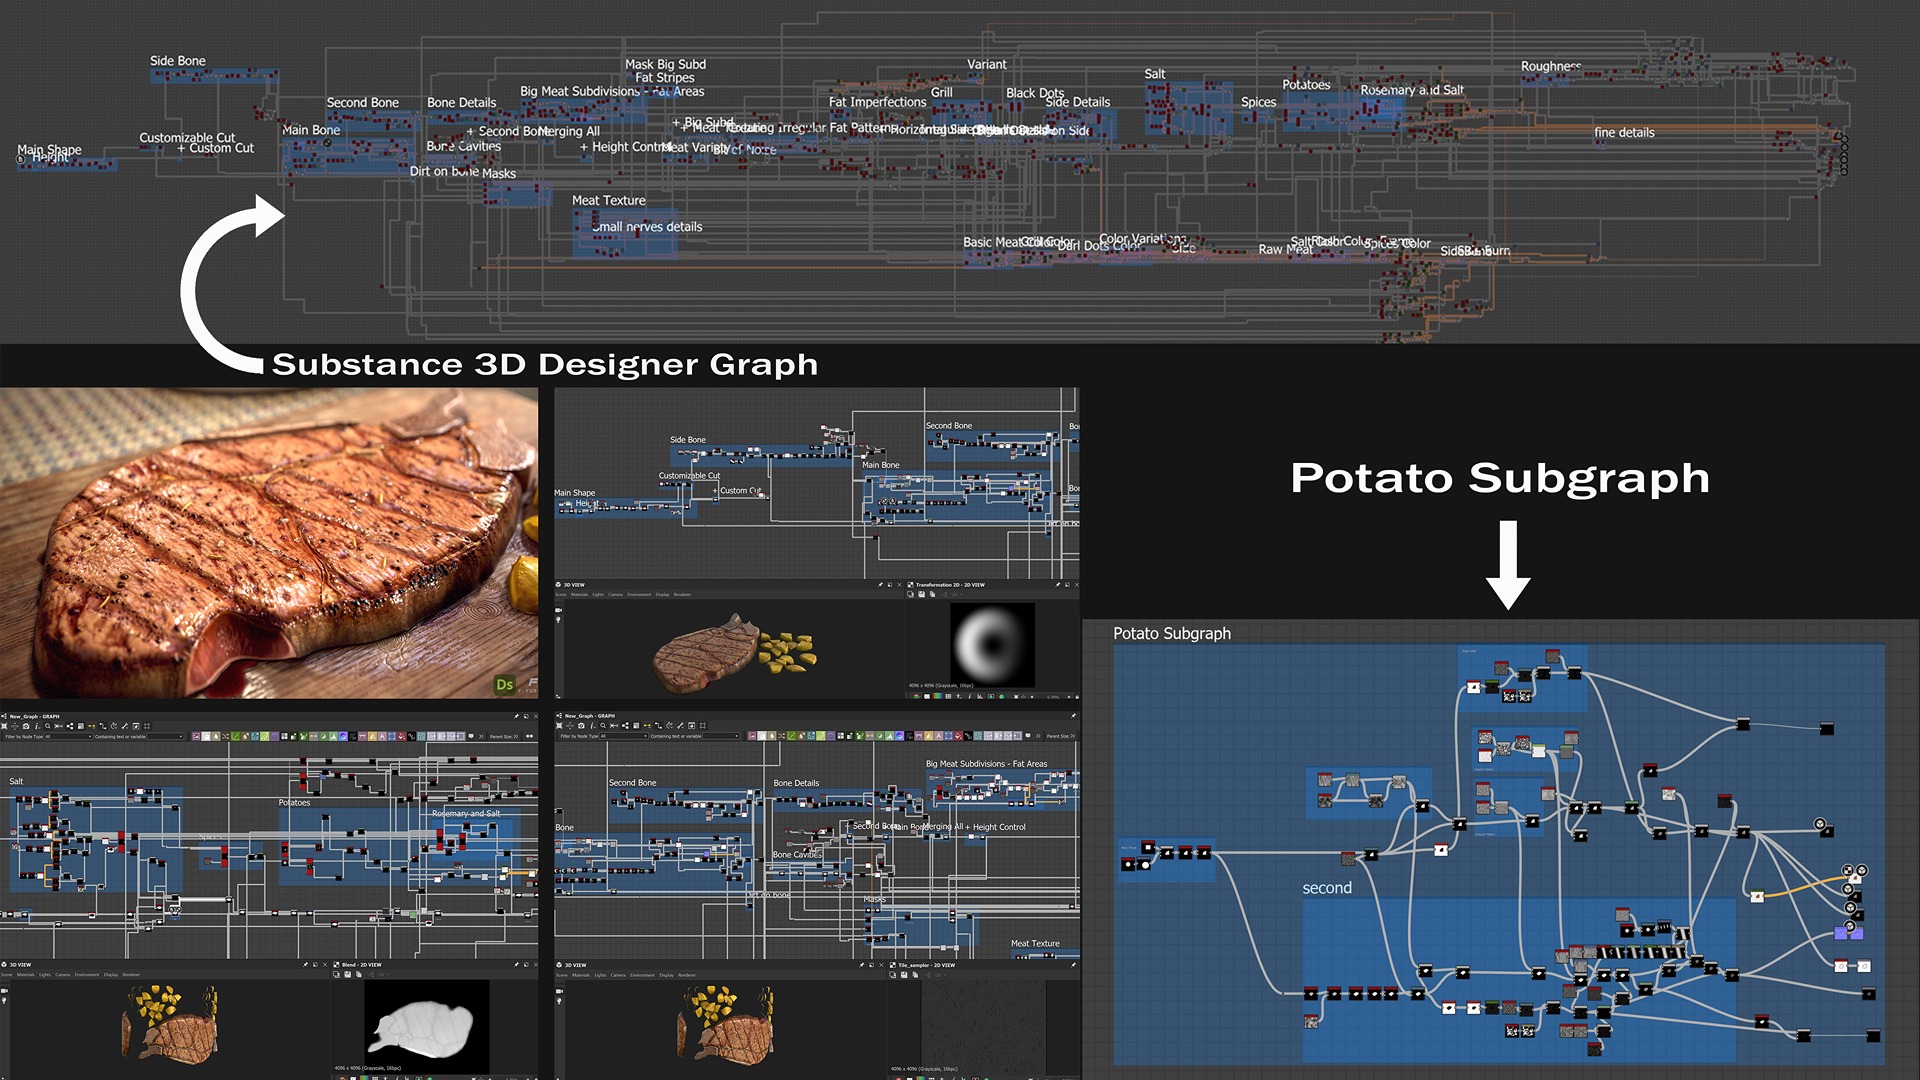The width and height of the screenshot is (1920, 1080).
Task: Click save icon in Transformation 2D view toolbar
Action: [921, 594]
